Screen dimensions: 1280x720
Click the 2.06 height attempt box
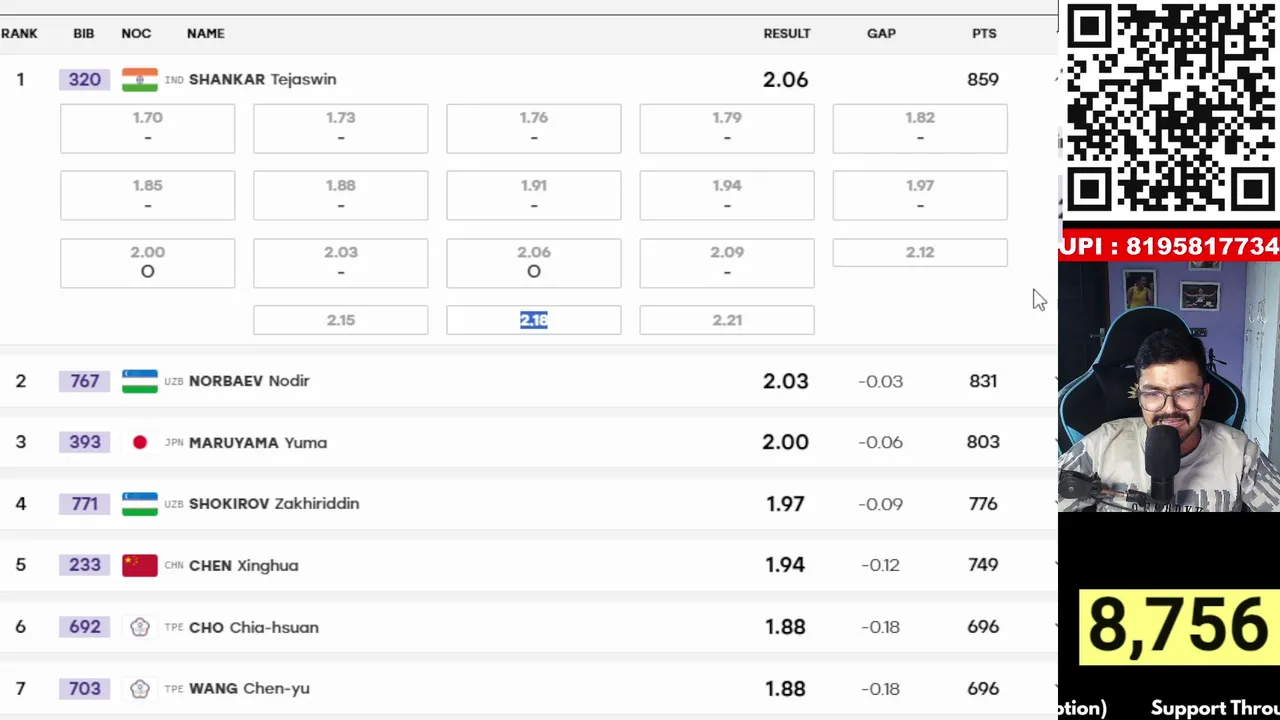coord(534,263)
